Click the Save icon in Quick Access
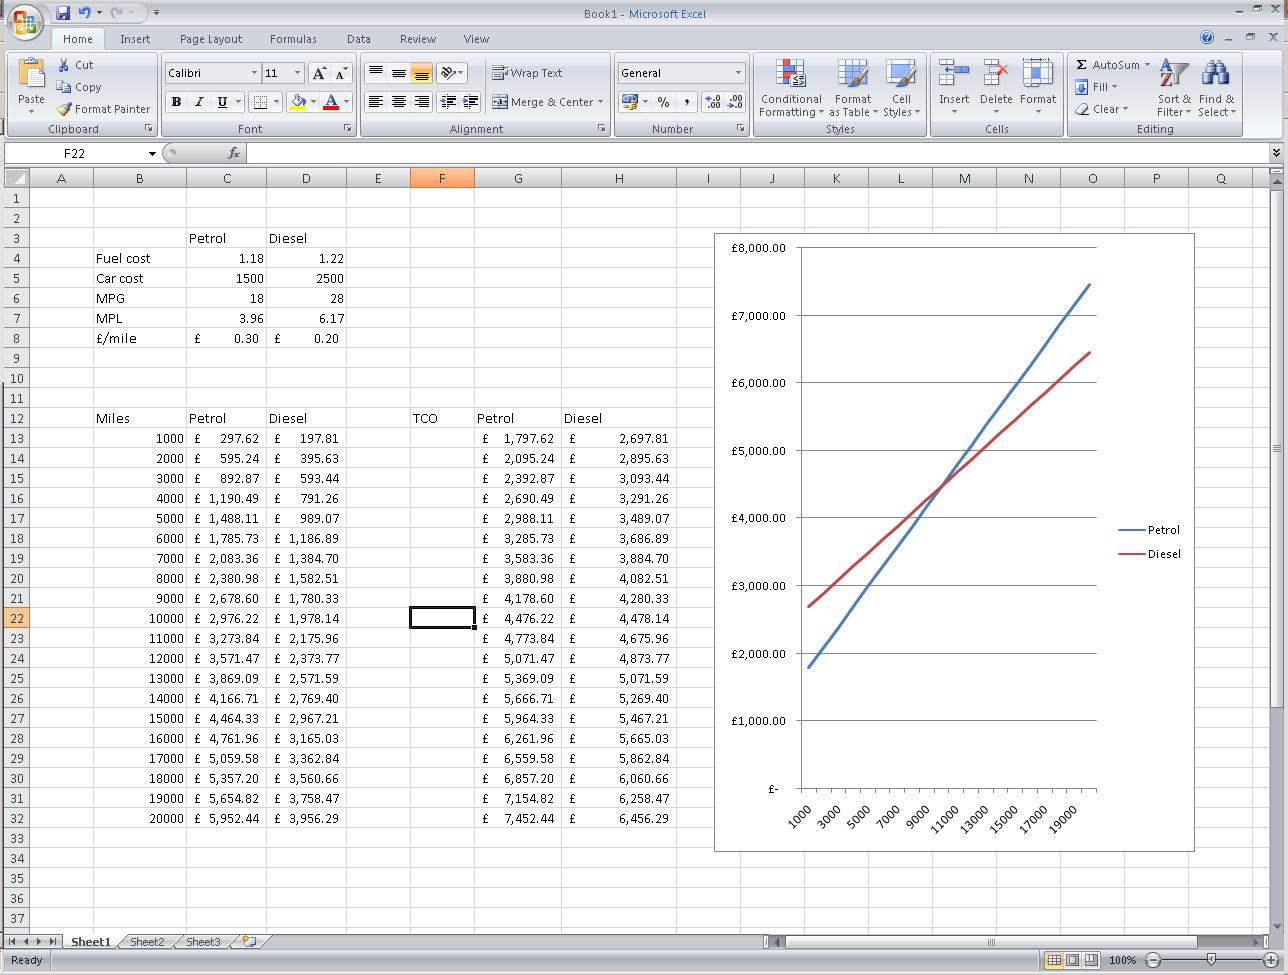1288x975 pixels. 63,13
